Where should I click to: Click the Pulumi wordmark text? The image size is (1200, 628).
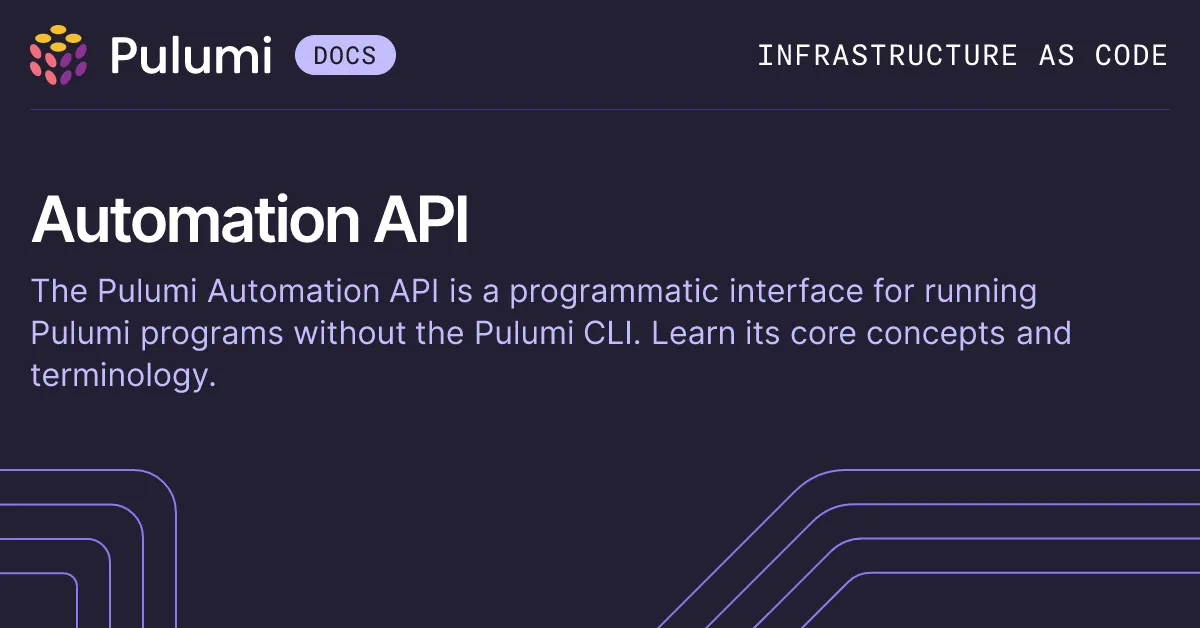(191, 55)
